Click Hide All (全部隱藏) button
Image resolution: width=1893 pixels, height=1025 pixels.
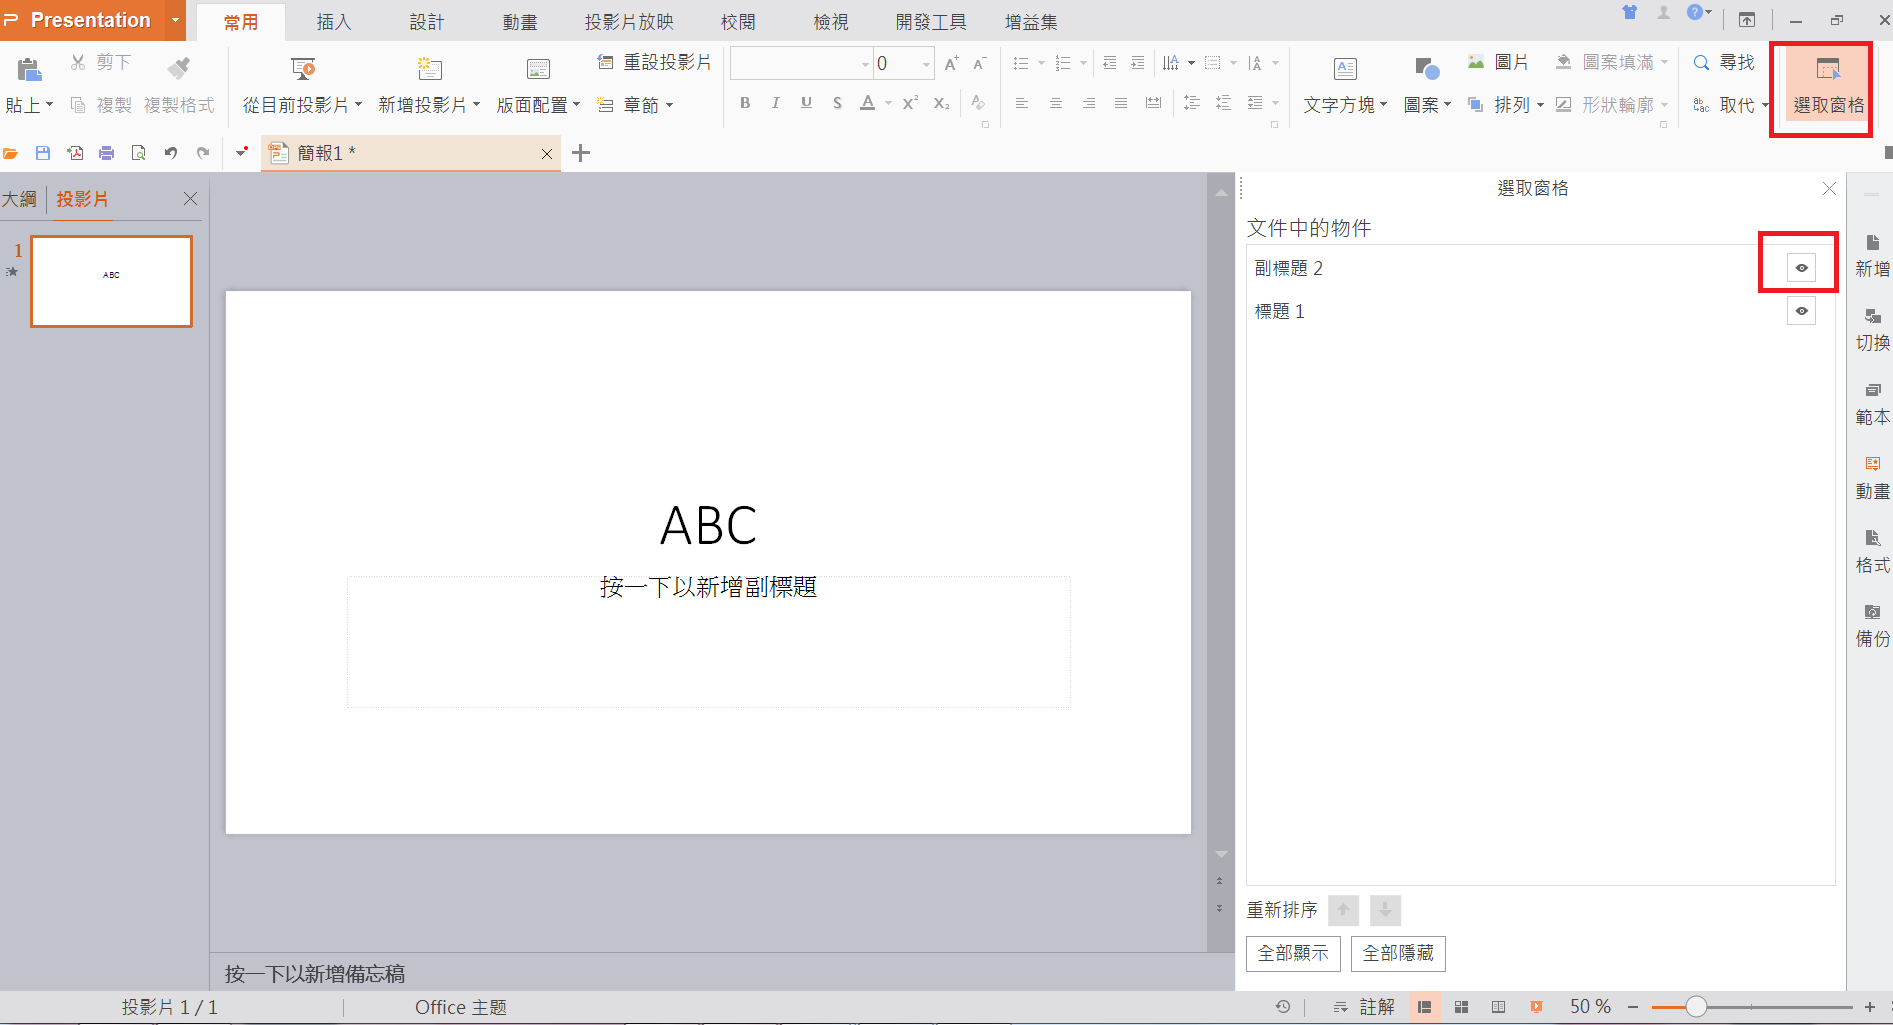pyautogui.click(x=1398, y=953)
